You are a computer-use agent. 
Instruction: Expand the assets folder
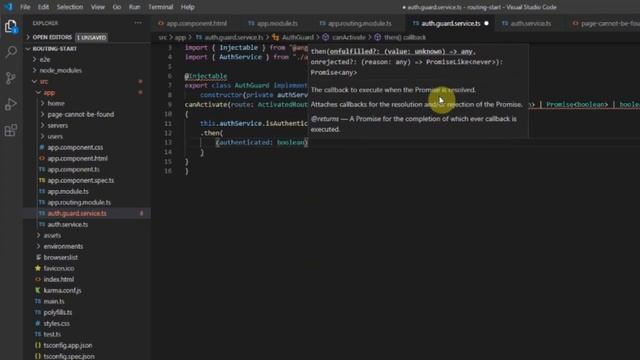(x=52, y=236)
